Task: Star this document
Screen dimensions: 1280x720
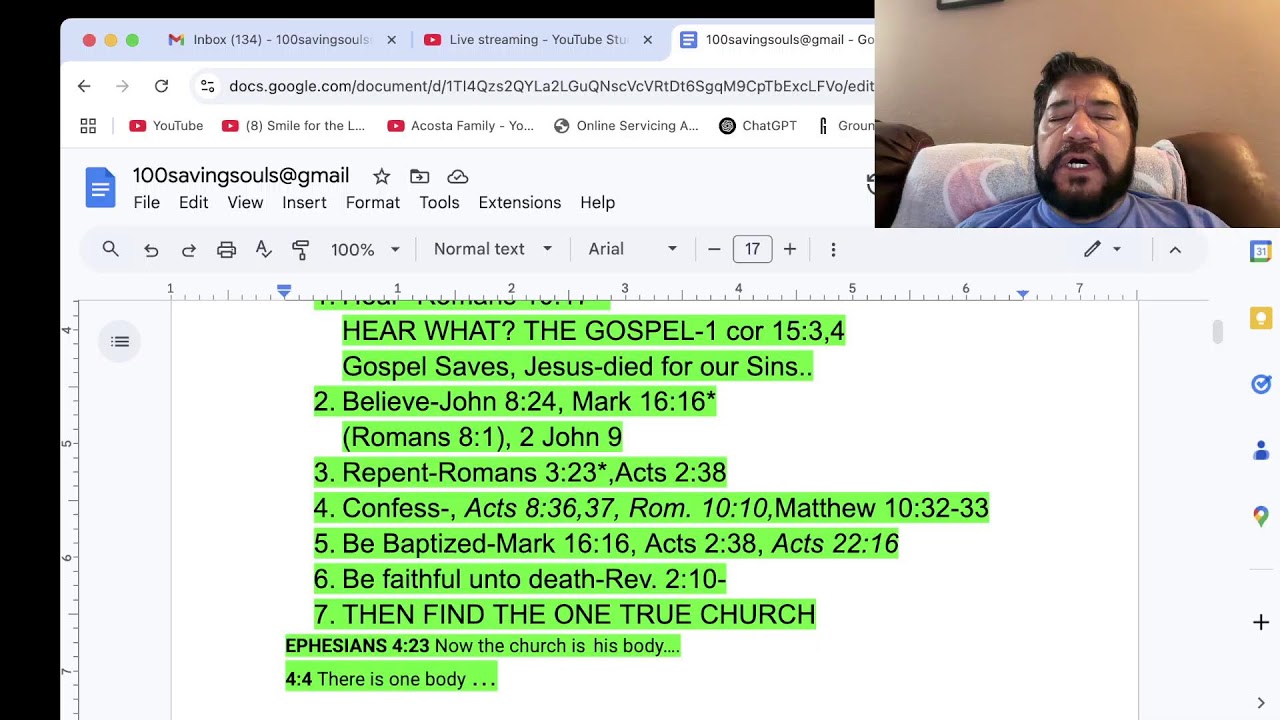Action: pos(381,177)
